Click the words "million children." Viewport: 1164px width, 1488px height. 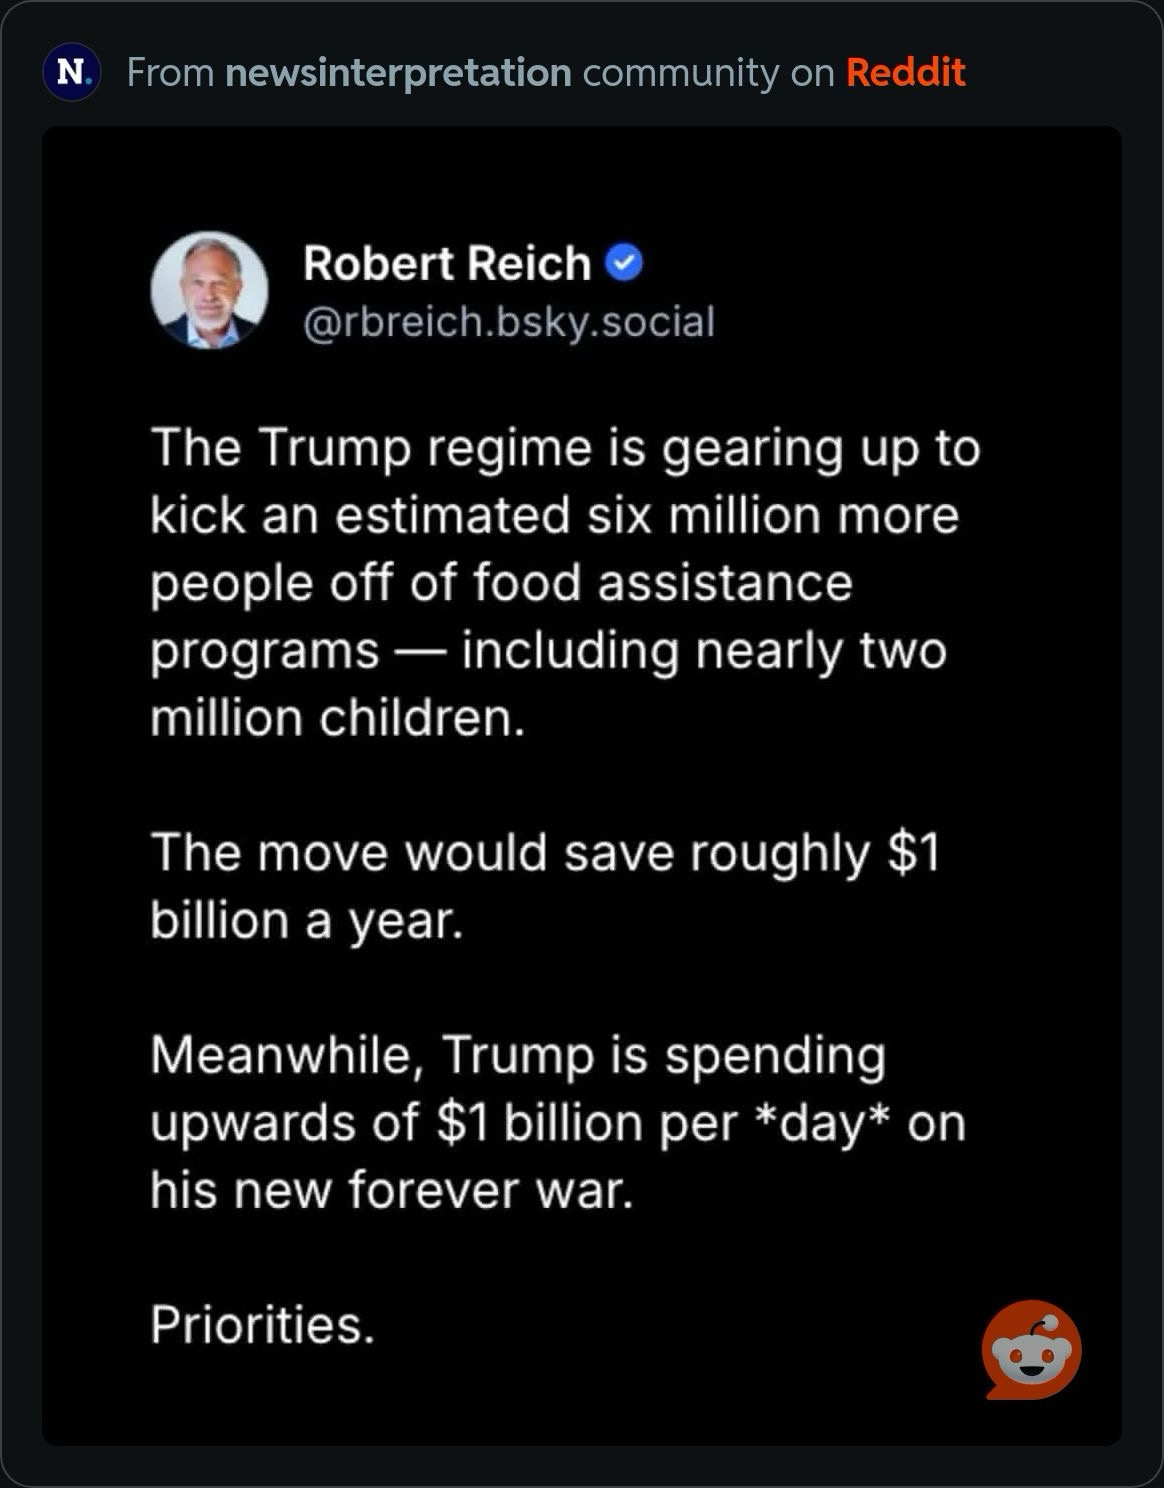coord(337,718)
